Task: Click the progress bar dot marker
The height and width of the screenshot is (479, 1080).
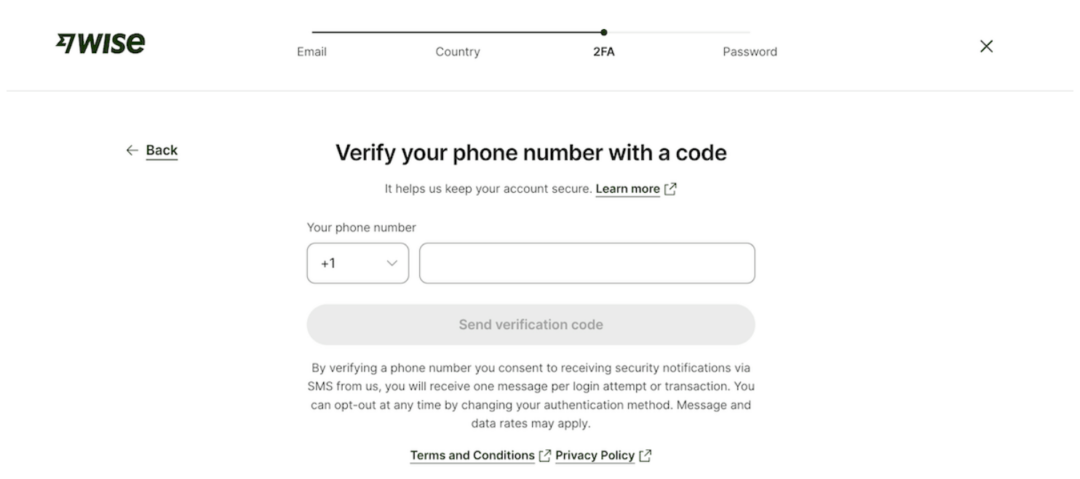Action: tap(603, 32)
